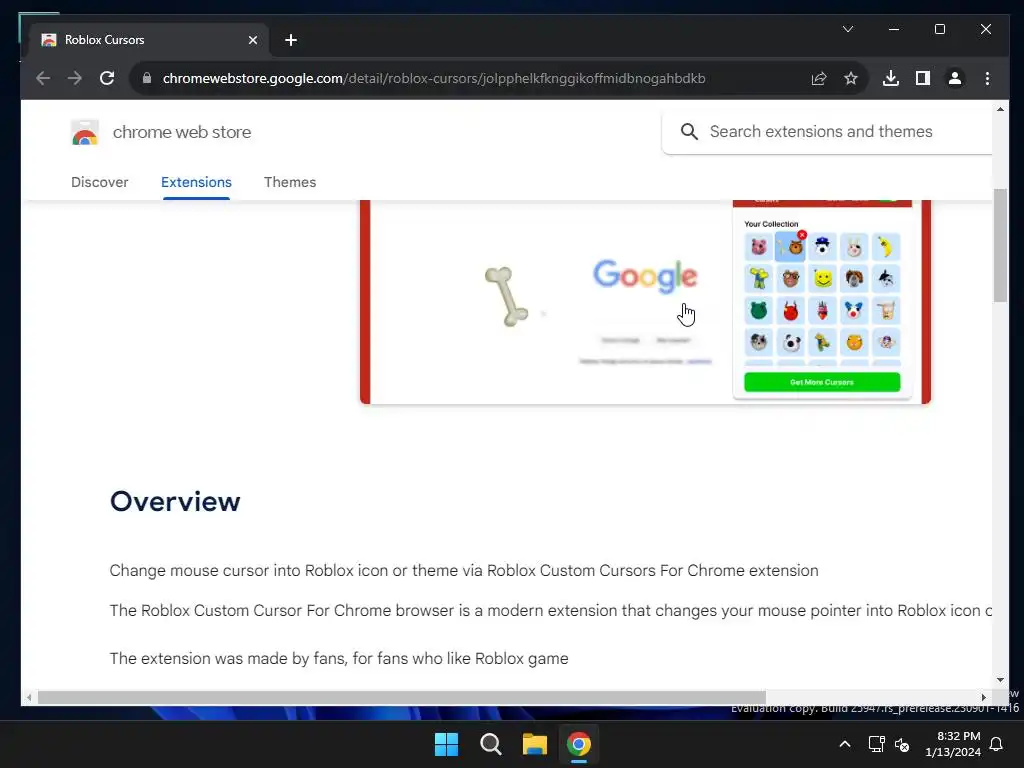This screenshot has height=768, width=1024.
Task: Click the search magnifier icon in store
Action: click(689, 132)
